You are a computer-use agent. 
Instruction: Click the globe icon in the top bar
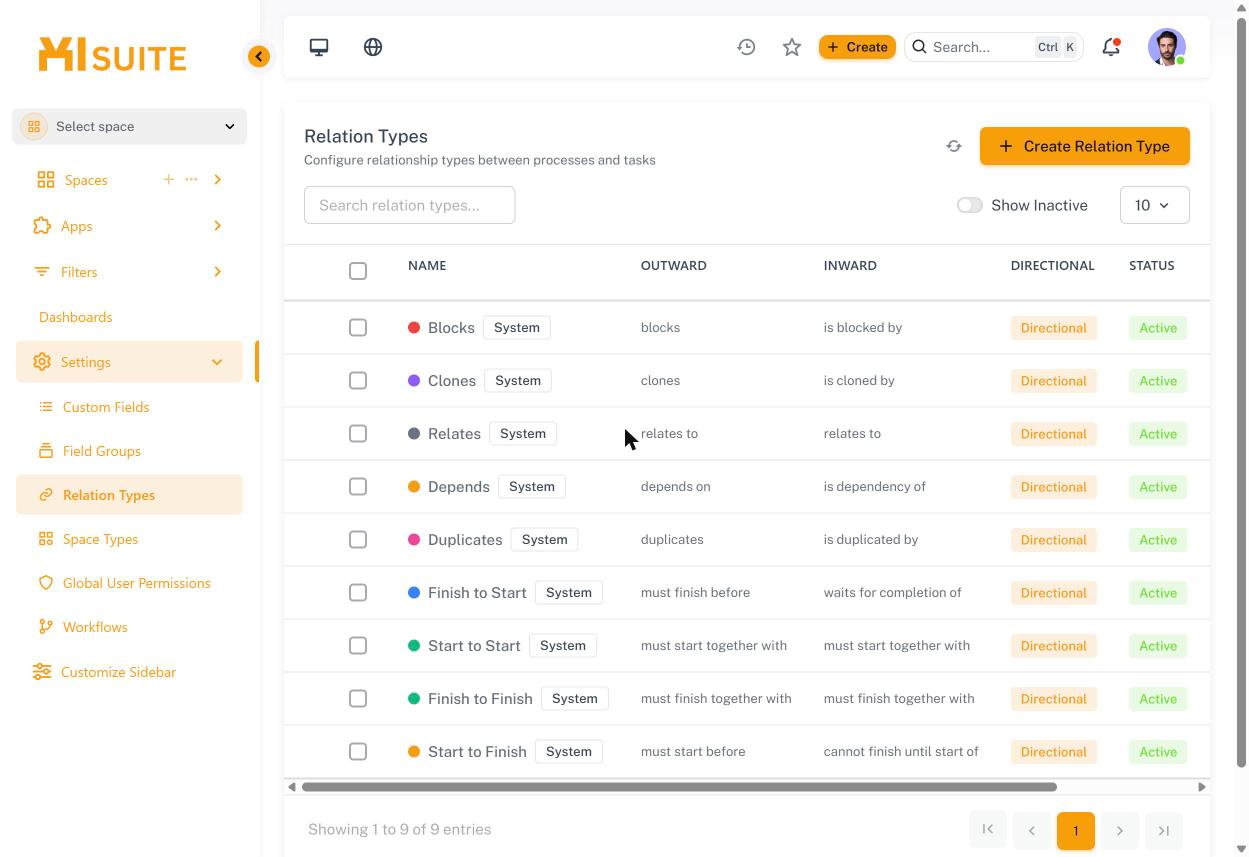(373, 47)
